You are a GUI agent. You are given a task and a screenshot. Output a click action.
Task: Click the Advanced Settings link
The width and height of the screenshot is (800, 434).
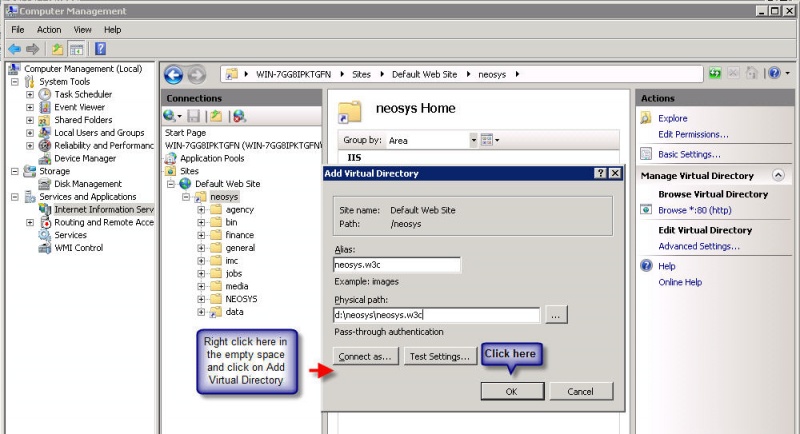coord(698,246)
